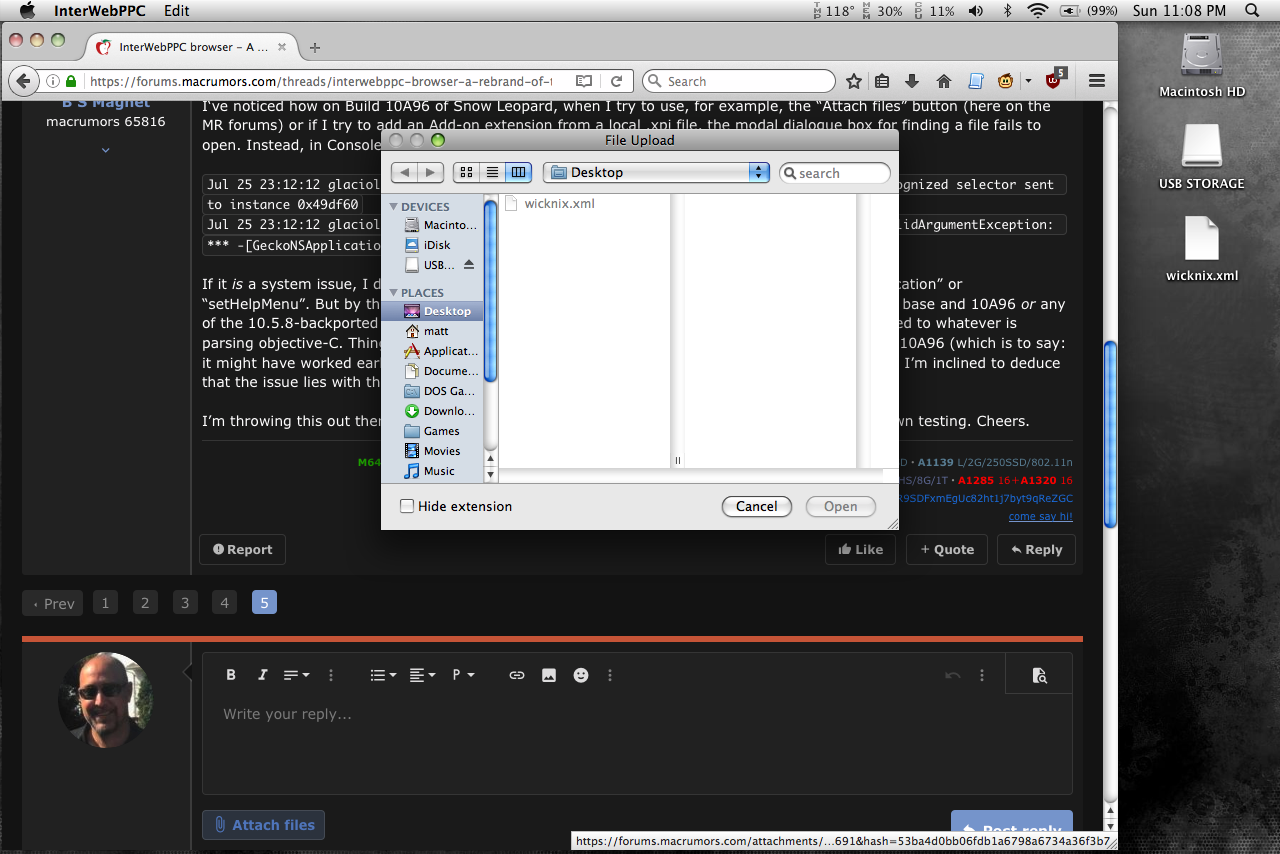This screenshot has width=1280, height=854.
Task: Click the uBlock shield icon with badge
Action: coord(1055,80)
